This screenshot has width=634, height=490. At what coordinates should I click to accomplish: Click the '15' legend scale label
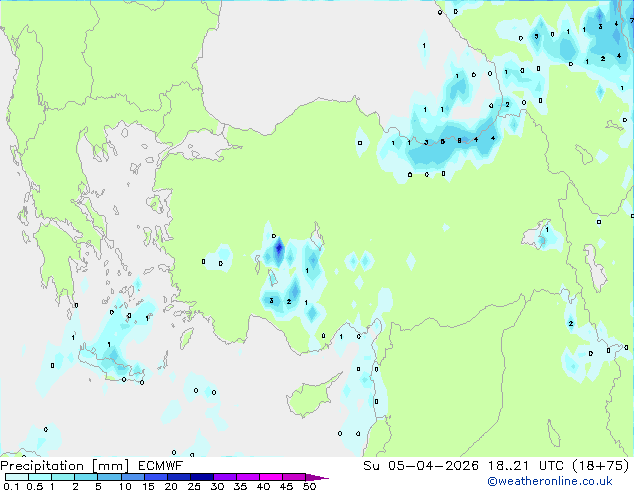coord(148,486)
